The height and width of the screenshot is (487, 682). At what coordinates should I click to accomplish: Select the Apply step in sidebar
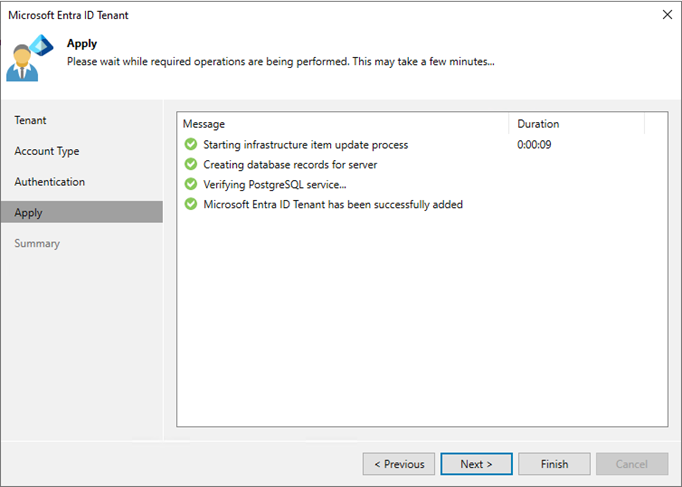click(82, 212)
